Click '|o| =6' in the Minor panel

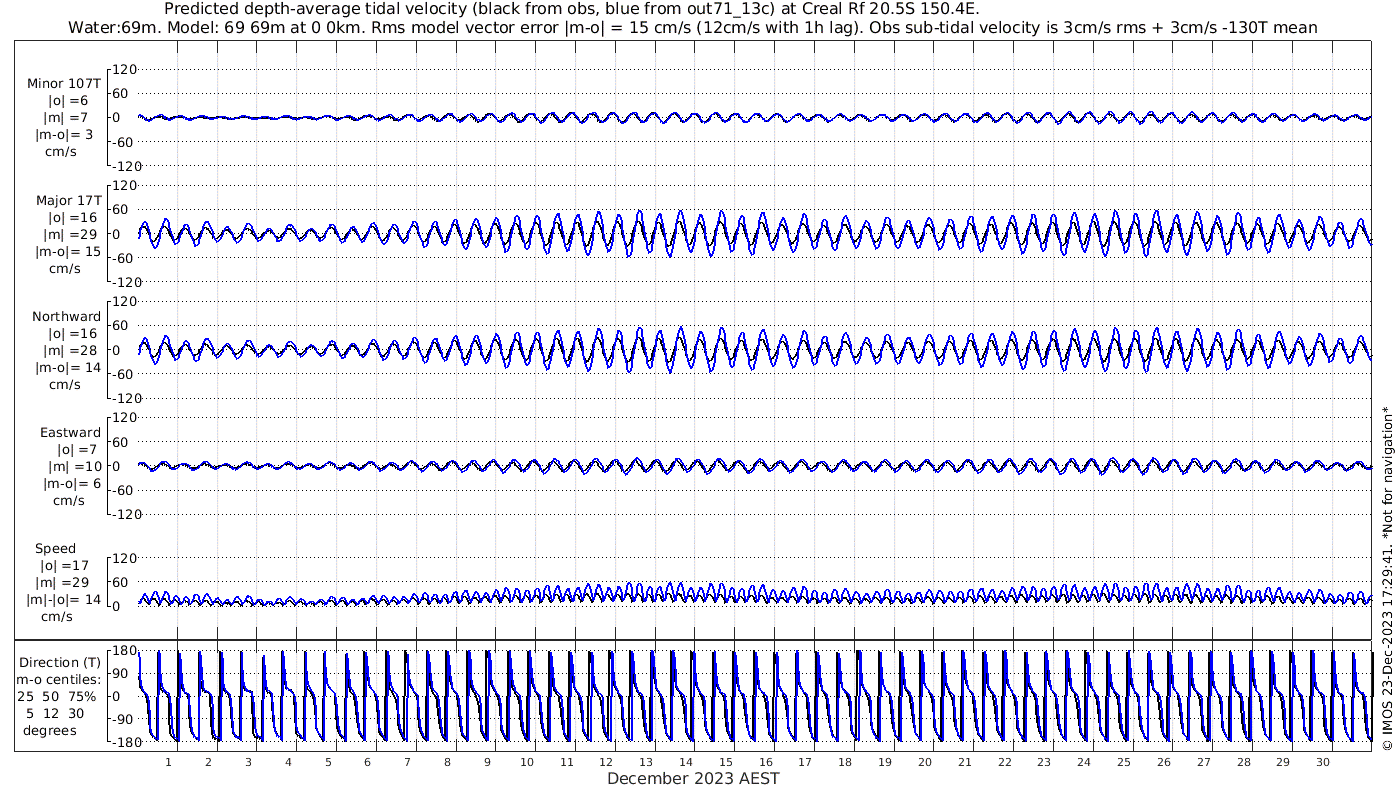point(68,101)
